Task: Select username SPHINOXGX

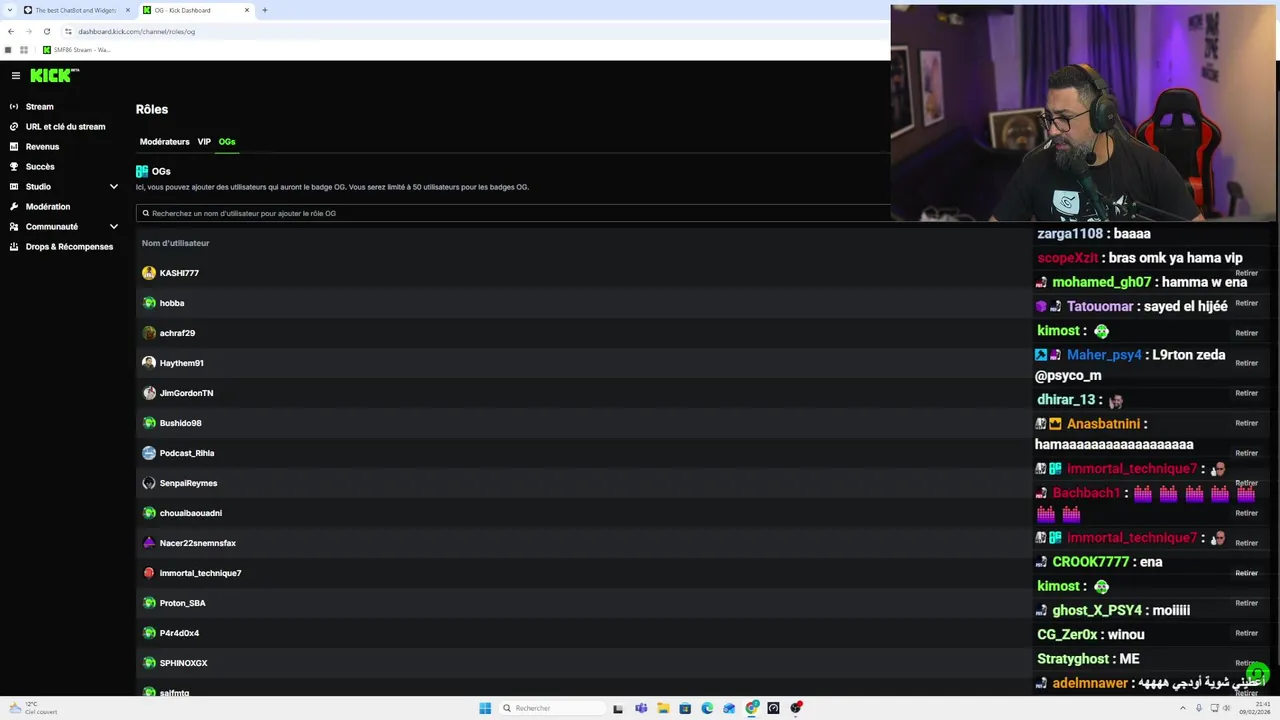Action: 183,663
